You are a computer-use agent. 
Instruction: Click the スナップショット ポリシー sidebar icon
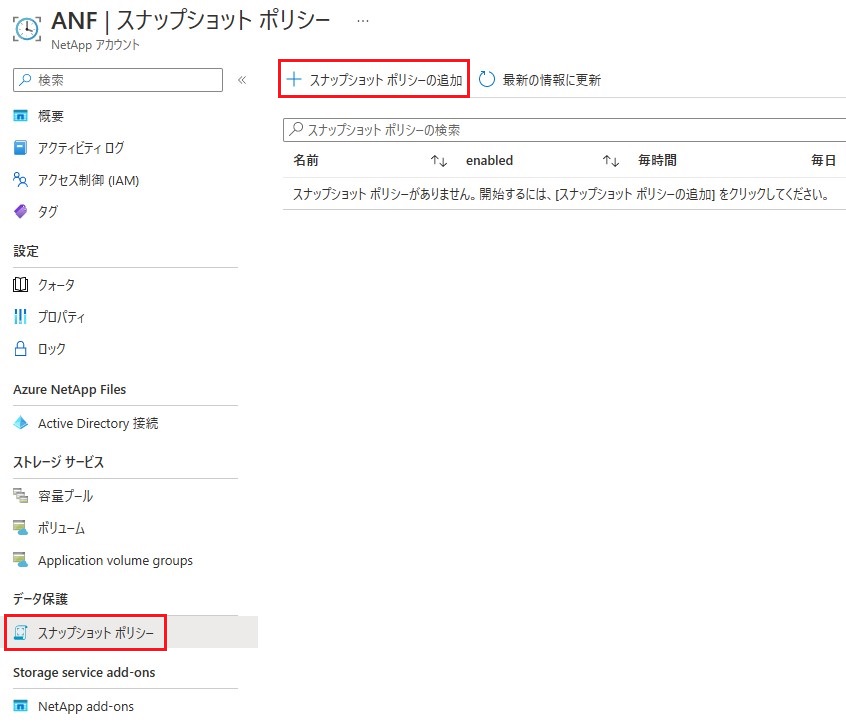pos(21,632)
